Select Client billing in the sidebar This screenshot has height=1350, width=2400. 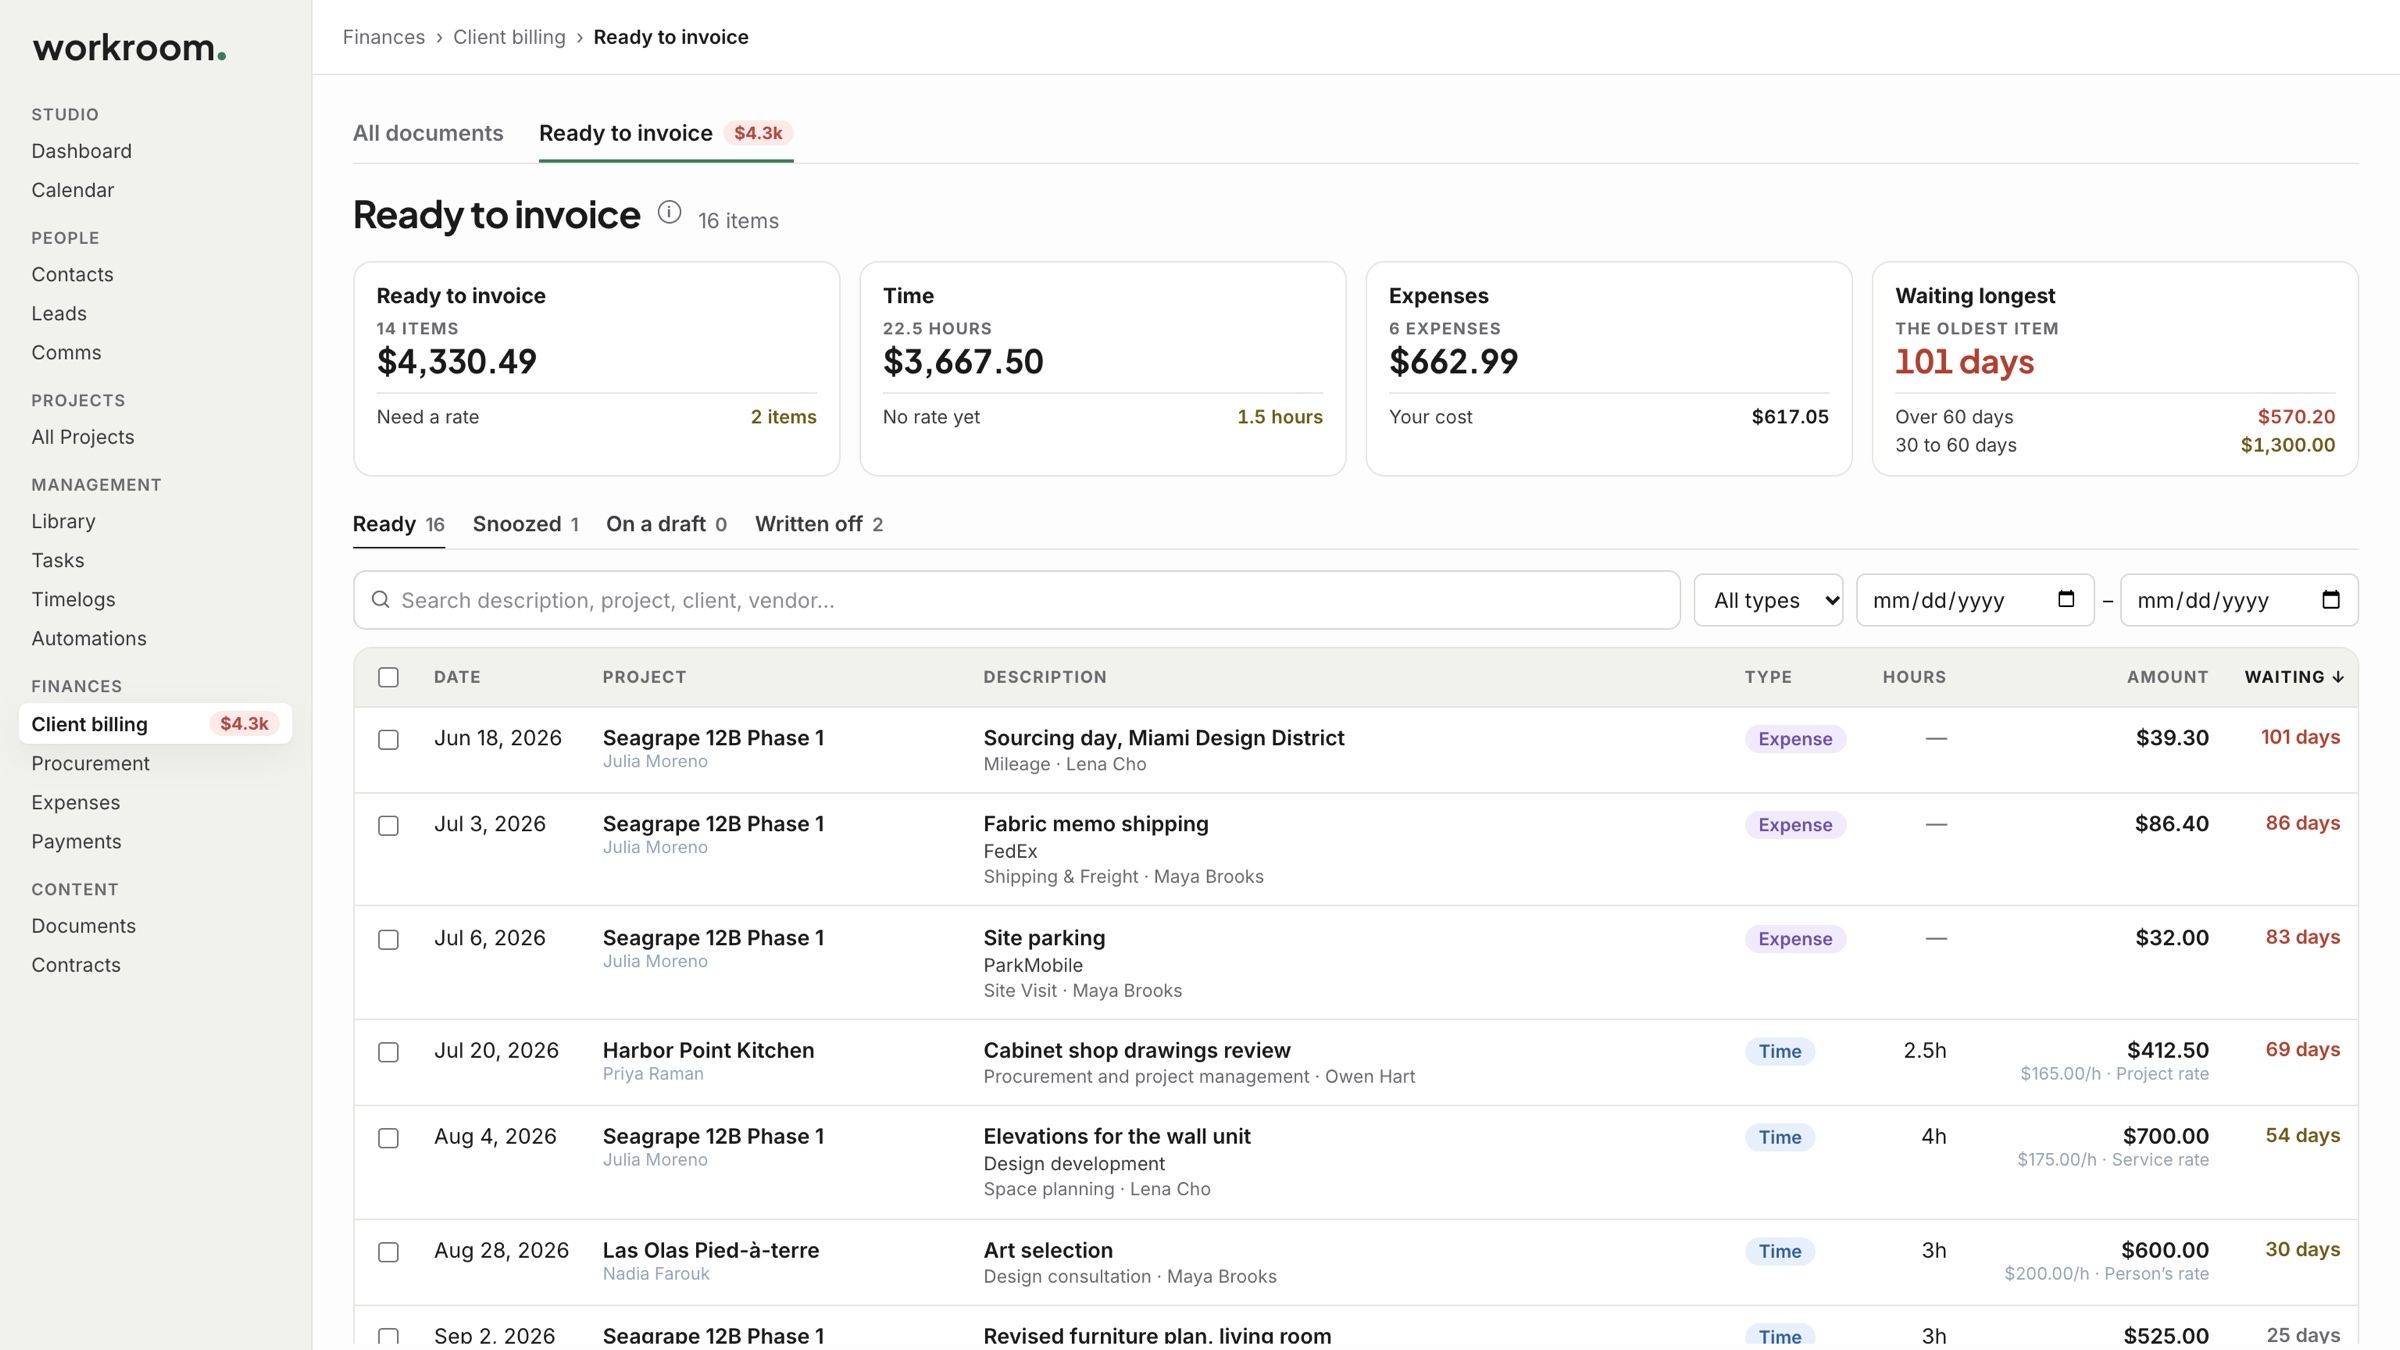point(155,723)
